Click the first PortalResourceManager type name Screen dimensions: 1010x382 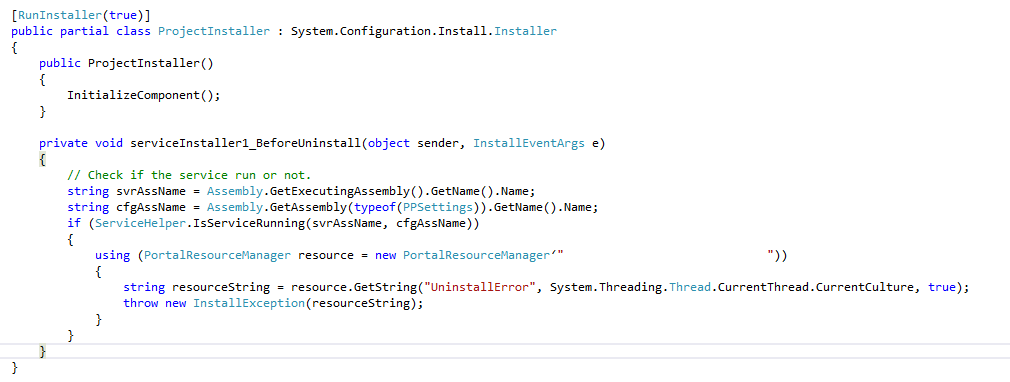tap(217, 255)
